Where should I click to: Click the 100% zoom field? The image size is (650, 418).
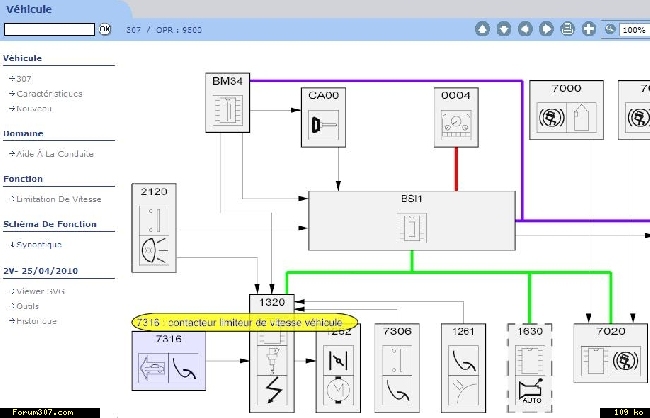634,30
